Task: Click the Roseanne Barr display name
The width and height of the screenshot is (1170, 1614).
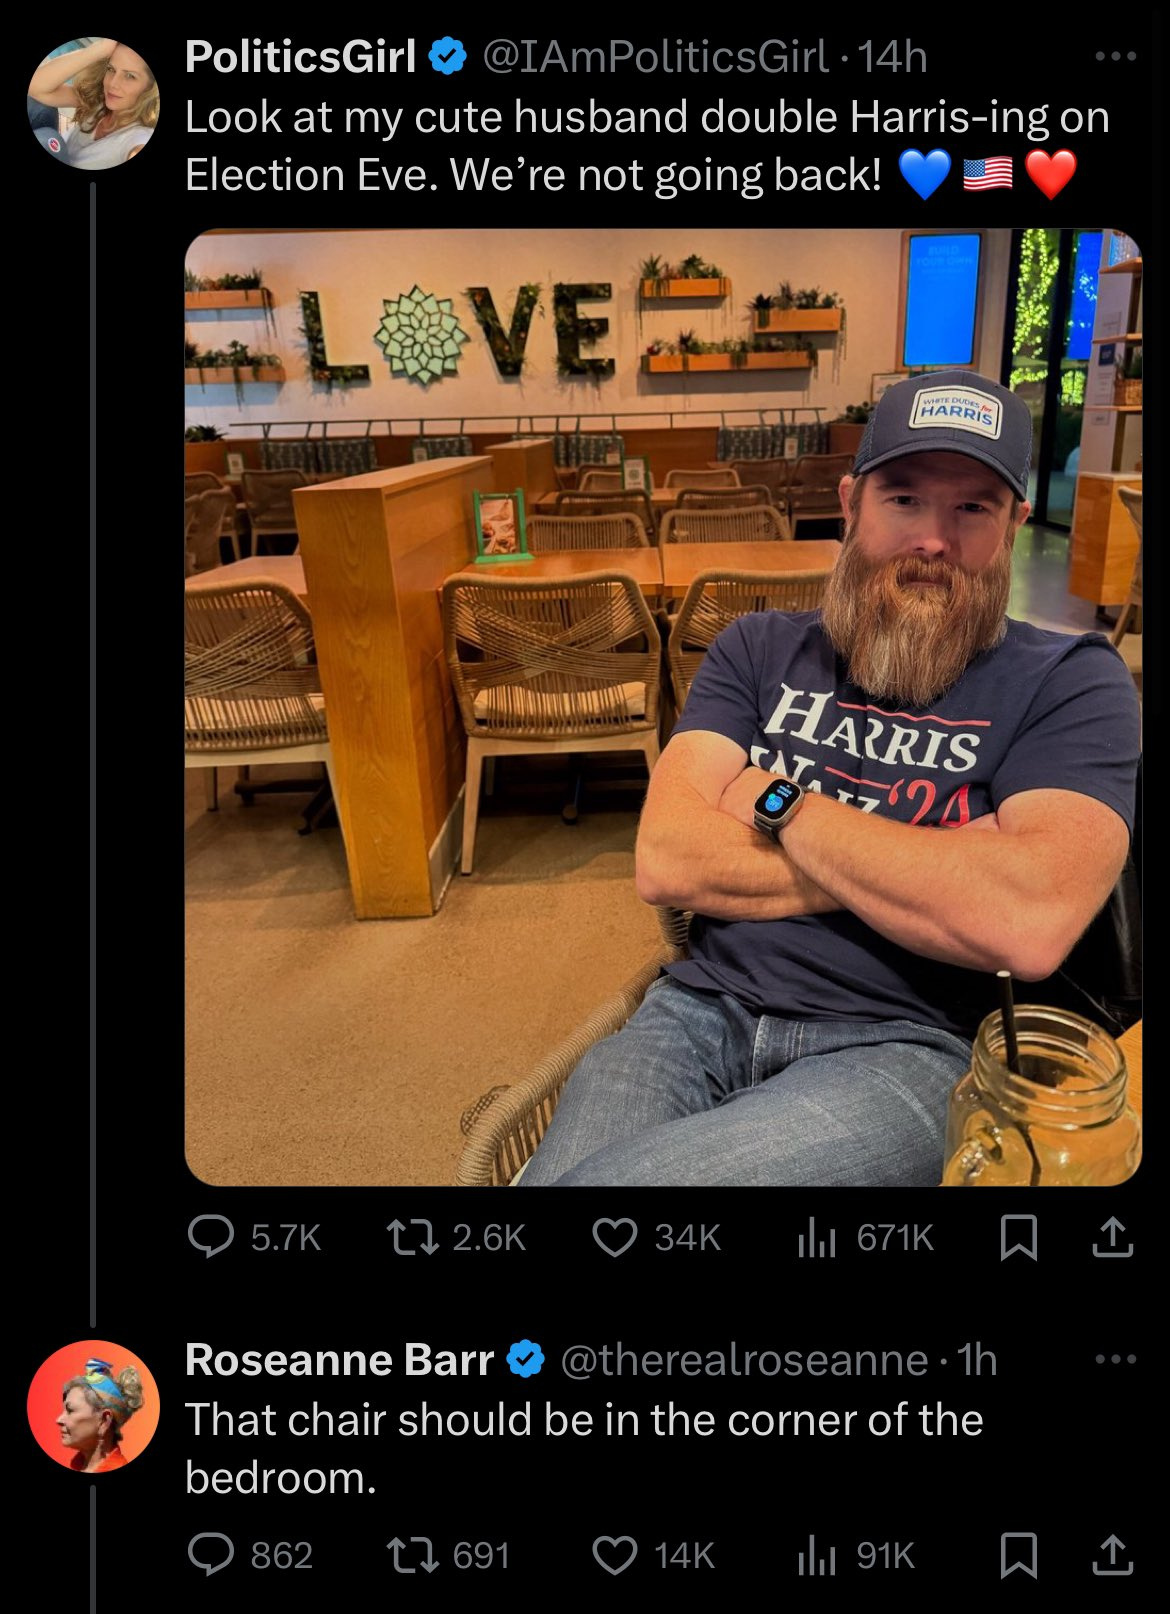Action: tap(339, 1360)
